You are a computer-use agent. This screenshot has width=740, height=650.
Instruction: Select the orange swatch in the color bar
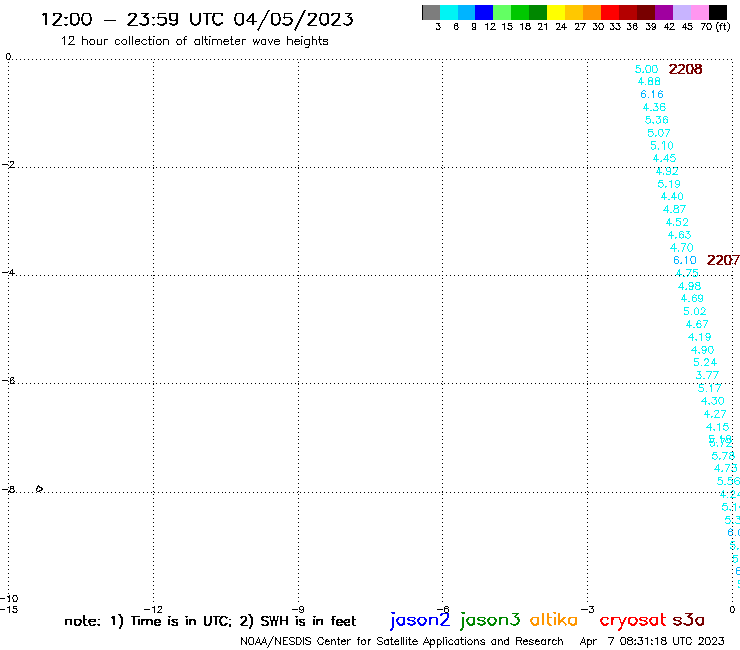tap(592, 12)
